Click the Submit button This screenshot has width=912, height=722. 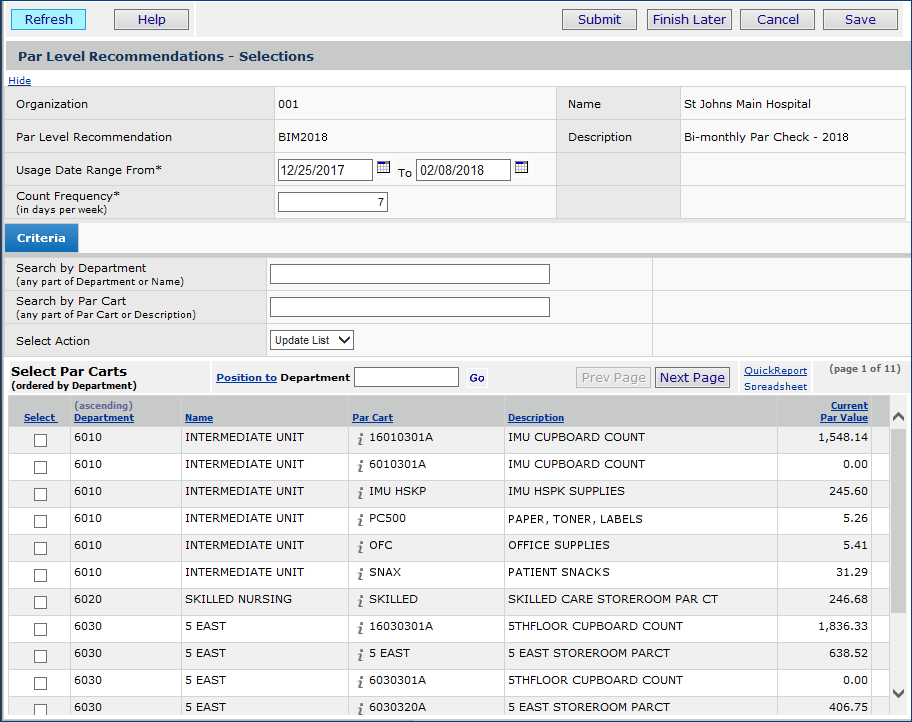click(599, 20)
